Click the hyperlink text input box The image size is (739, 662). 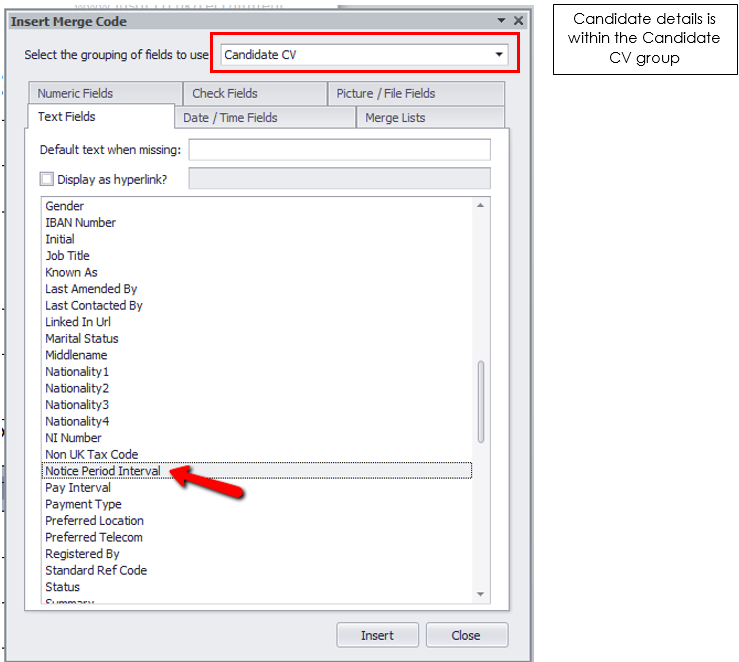point(339,179)
